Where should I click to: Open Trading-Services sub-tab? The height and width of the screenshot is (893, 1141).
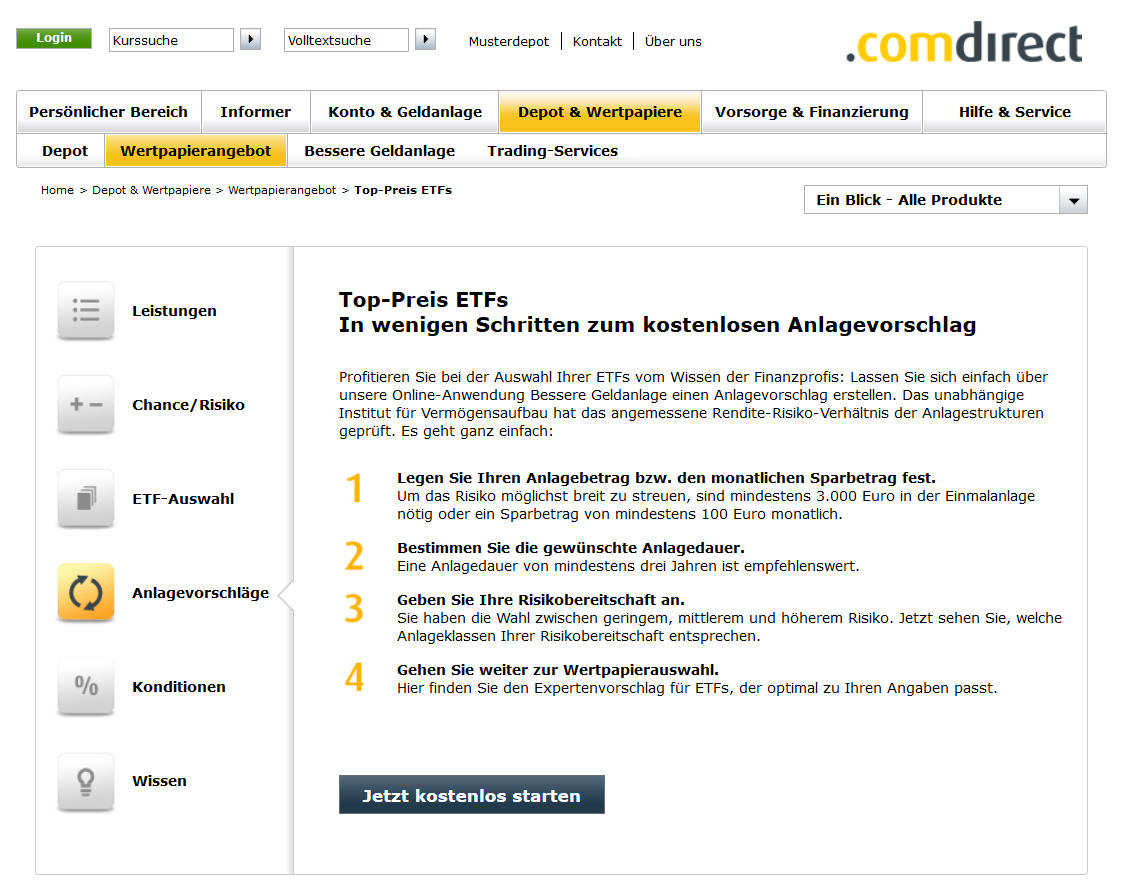tap(552, 151)
